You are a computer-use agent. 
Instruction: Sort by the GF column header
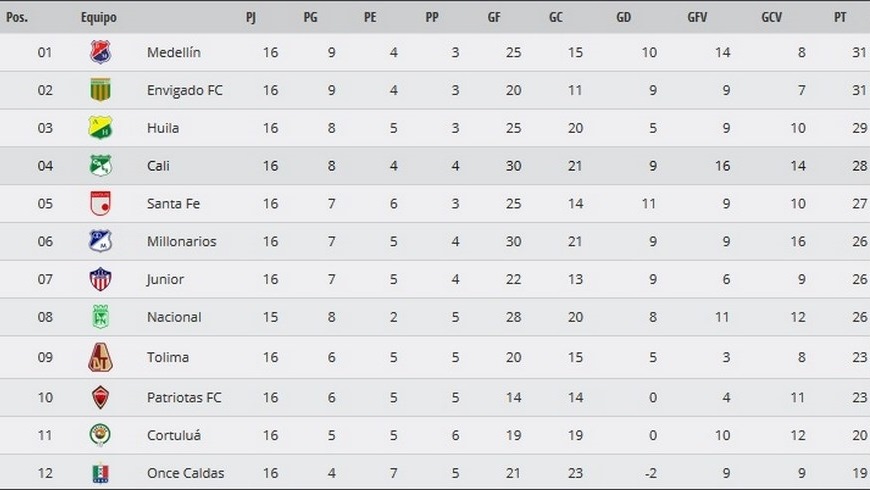tap(494, 18)
